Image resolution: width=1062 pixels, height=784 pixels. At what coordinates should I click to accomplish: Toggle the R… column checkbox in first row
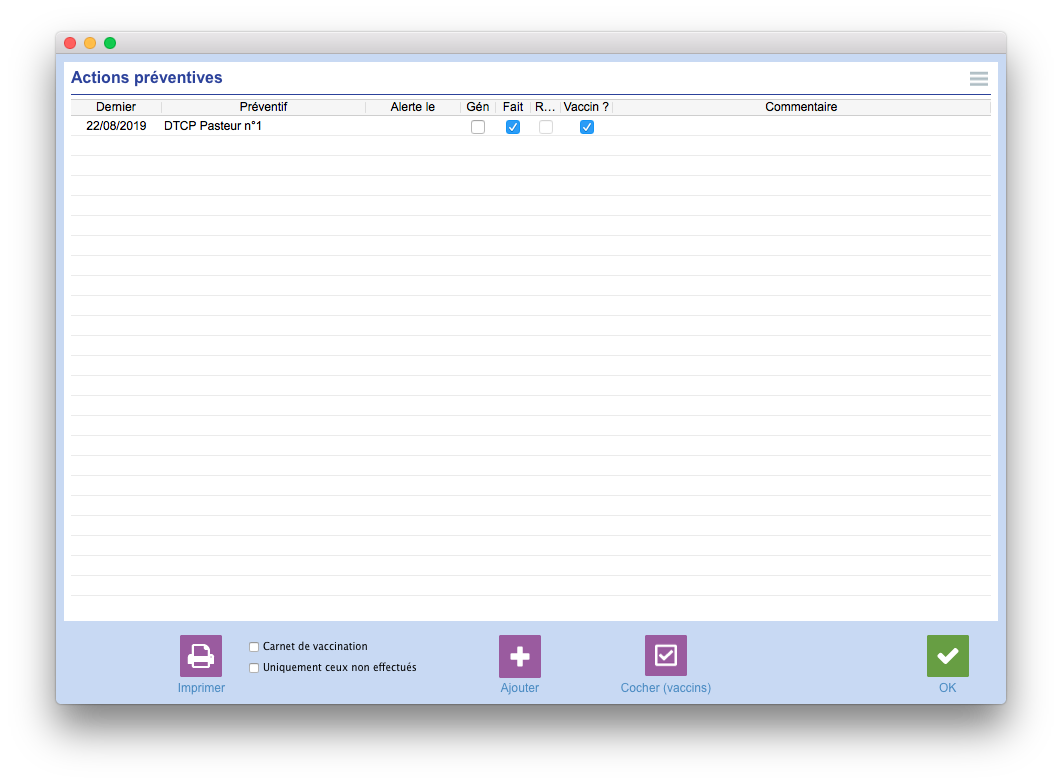[546, 127]
